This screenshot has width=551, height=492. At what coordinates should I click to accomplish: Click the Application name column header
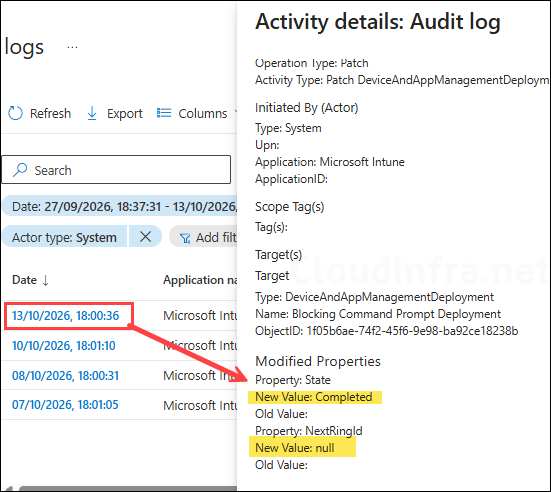[200, 280]
